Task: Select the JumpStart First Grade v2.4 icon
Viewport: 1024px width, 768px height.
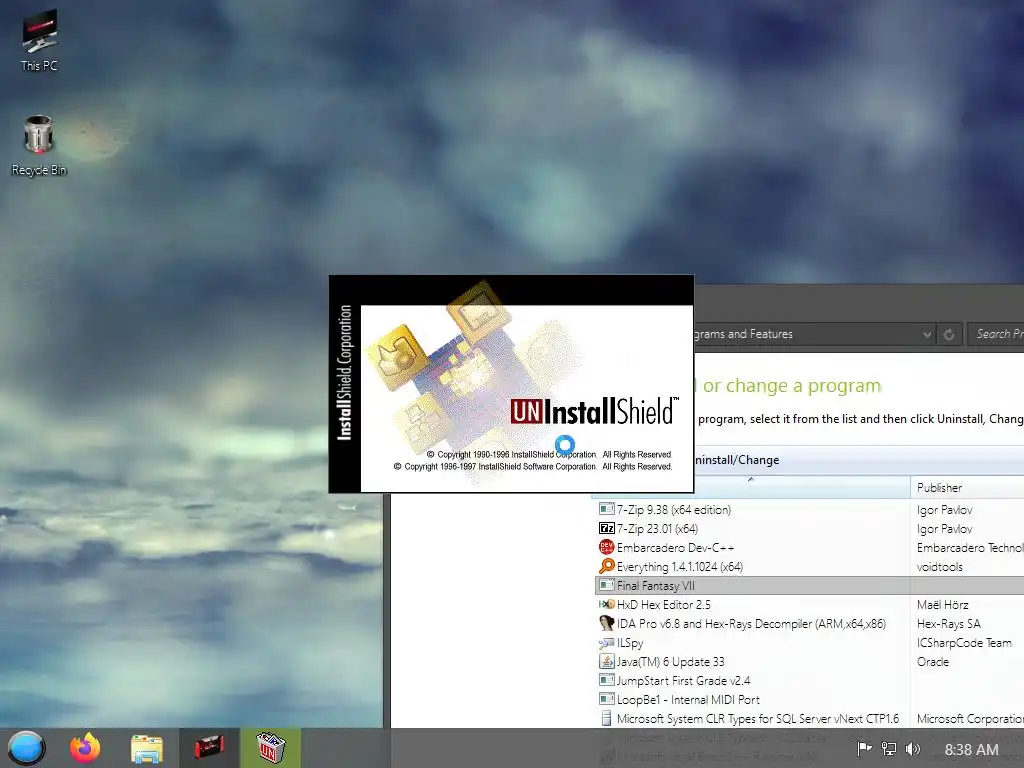Action: click(606, 680)
